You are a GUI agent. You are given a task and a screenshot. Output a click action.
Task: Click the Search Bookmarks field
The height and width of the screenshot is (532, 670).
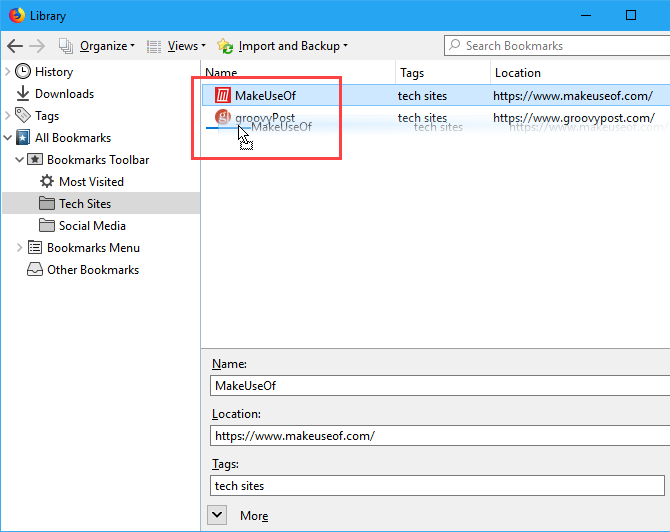(555, 46)
